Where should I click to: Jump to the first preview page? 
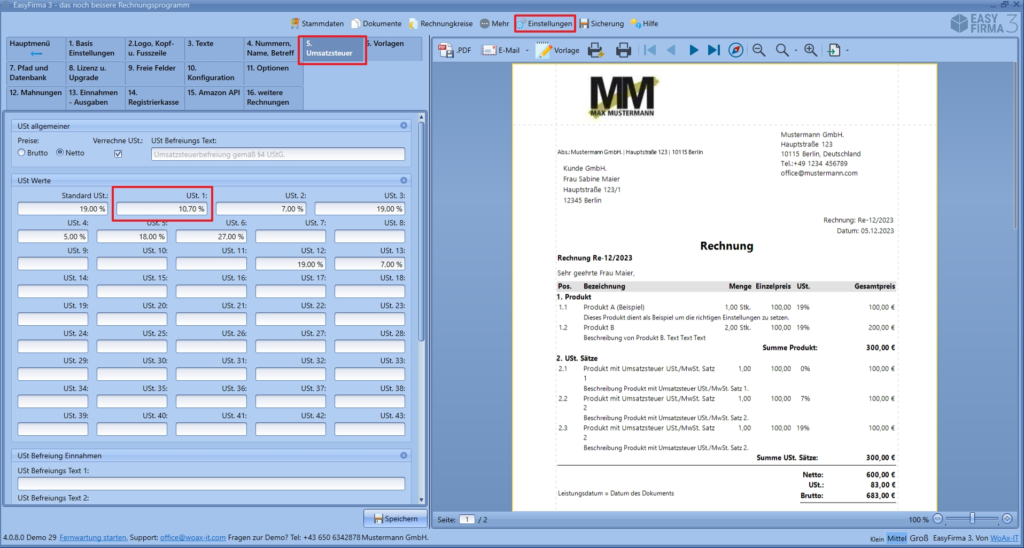click(651, 50)
